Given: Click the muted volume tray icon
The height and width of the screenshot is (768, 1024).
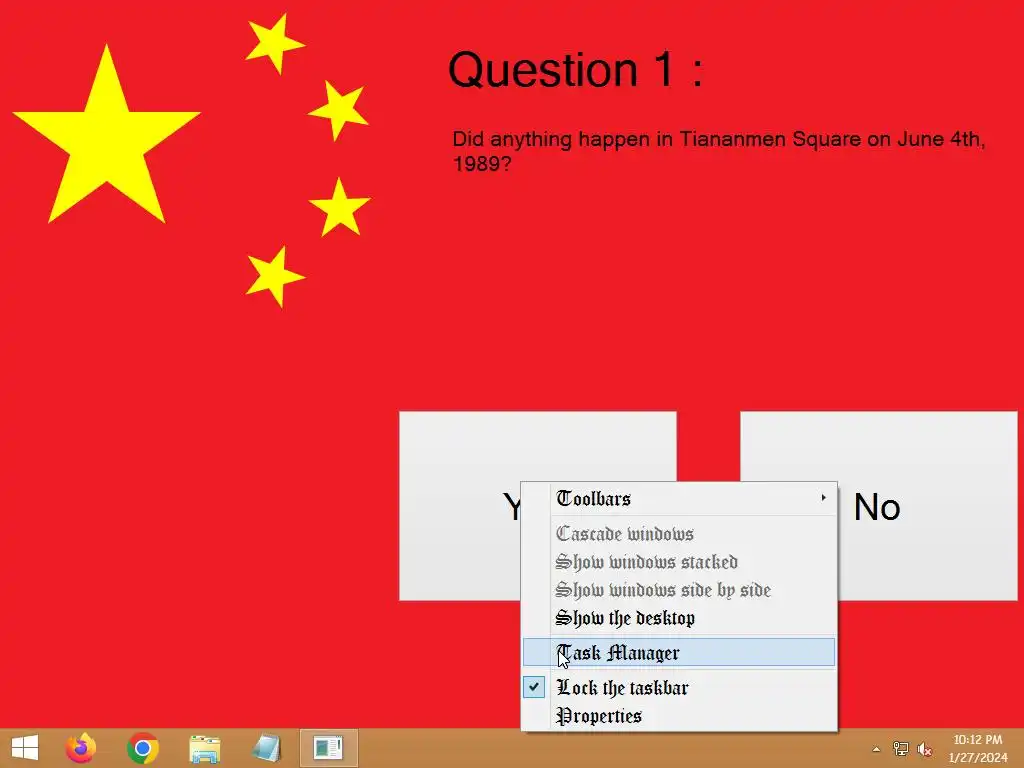Looking at the screenshot, I should click(x=924, y=749).
